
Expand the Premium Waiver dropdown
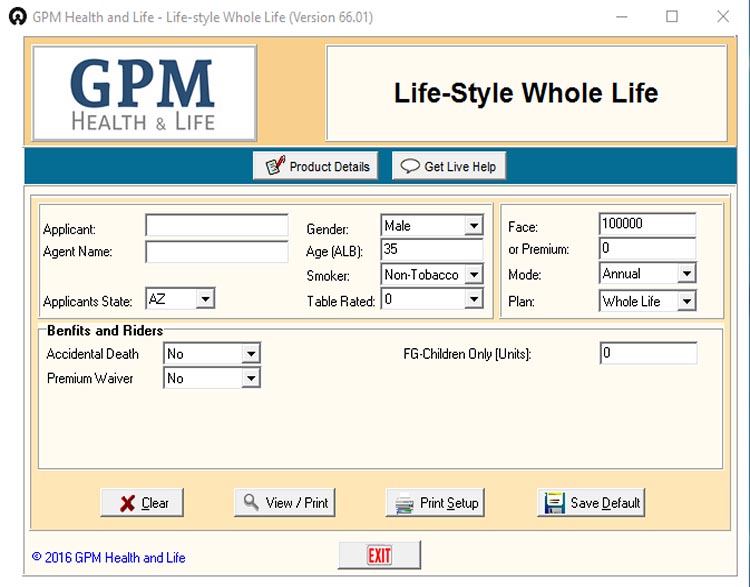click(x=251, y=378)
